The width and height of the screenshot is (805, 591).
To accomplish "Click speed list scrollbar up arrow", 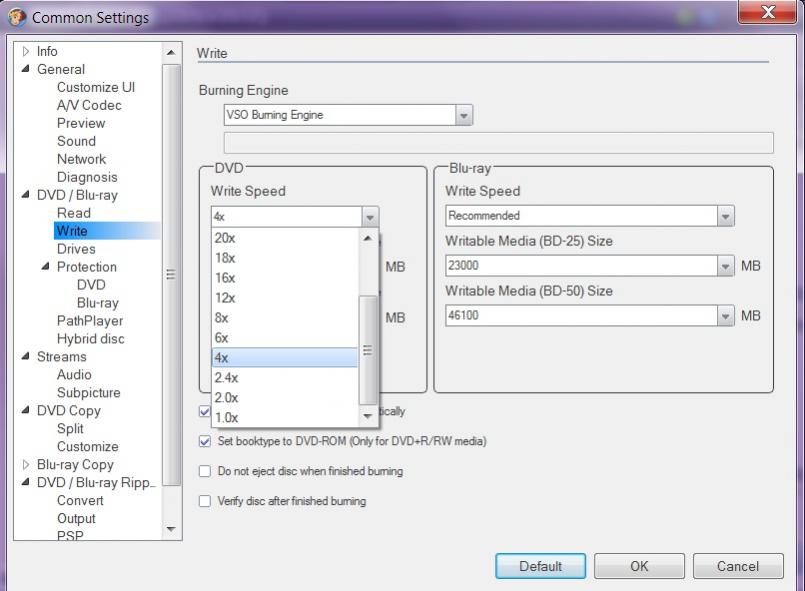I will pyautogui.click(x=368, y=238).
